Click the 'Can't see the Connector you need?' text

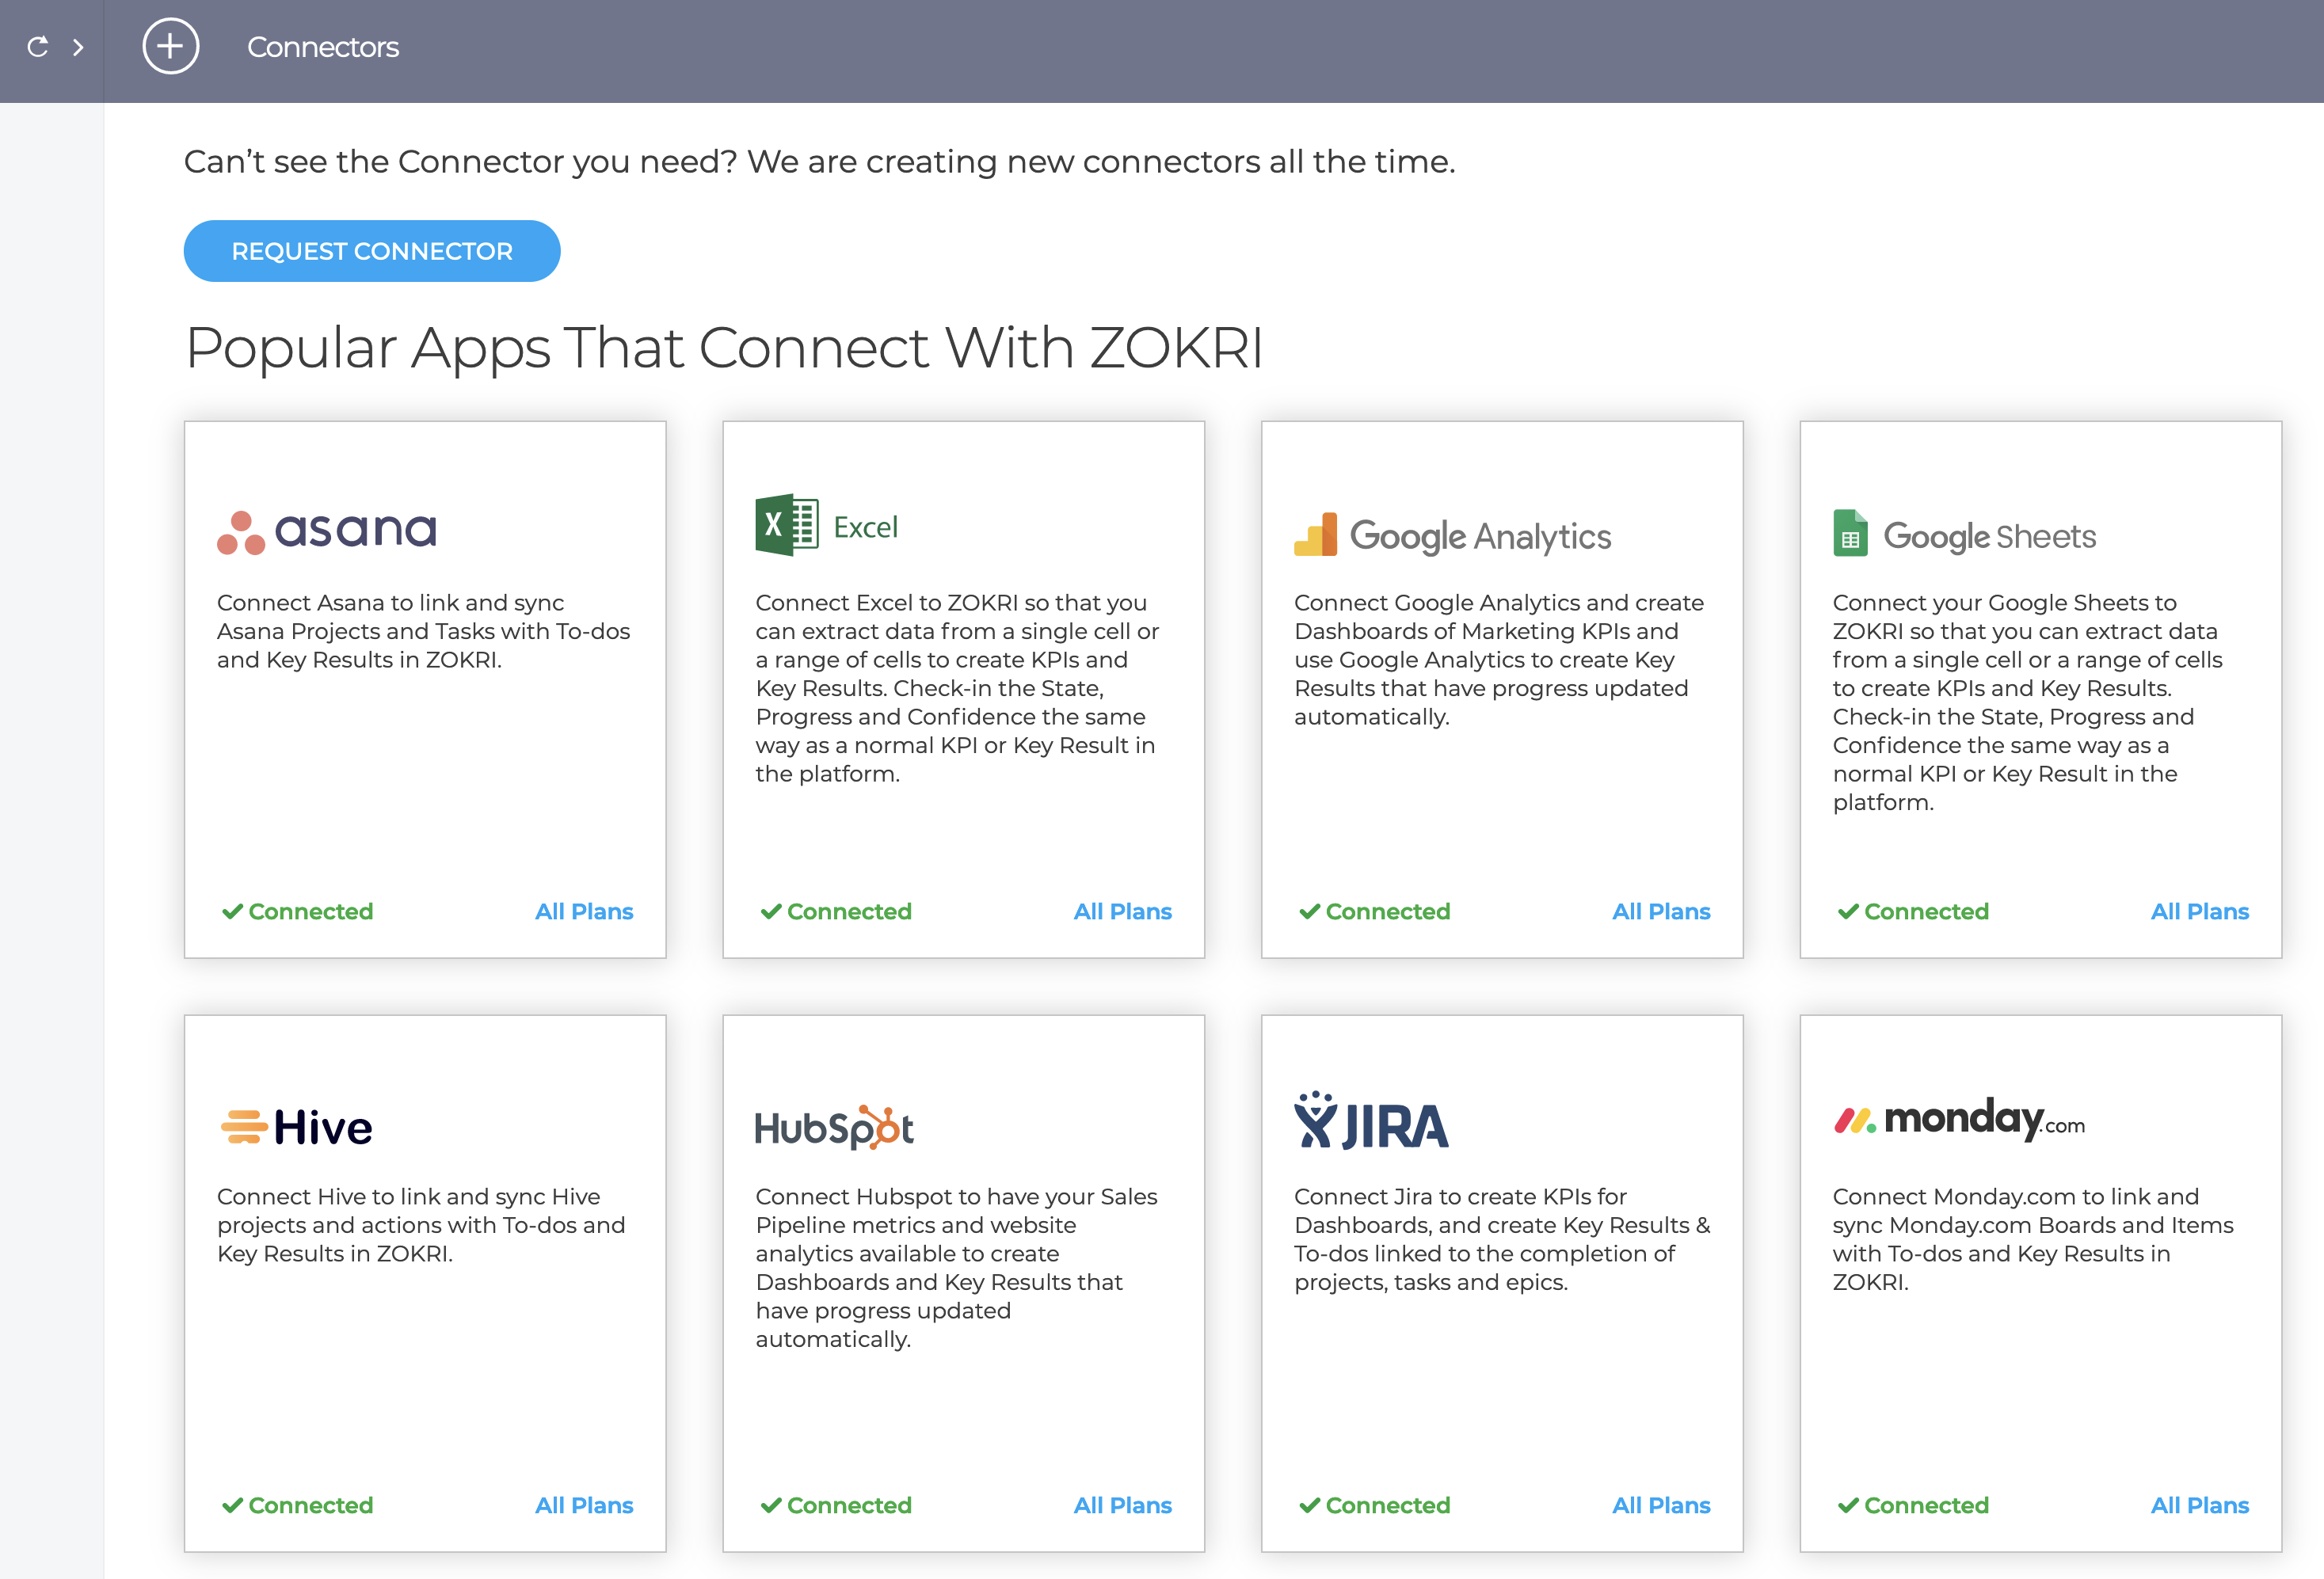tap(461, 161)
